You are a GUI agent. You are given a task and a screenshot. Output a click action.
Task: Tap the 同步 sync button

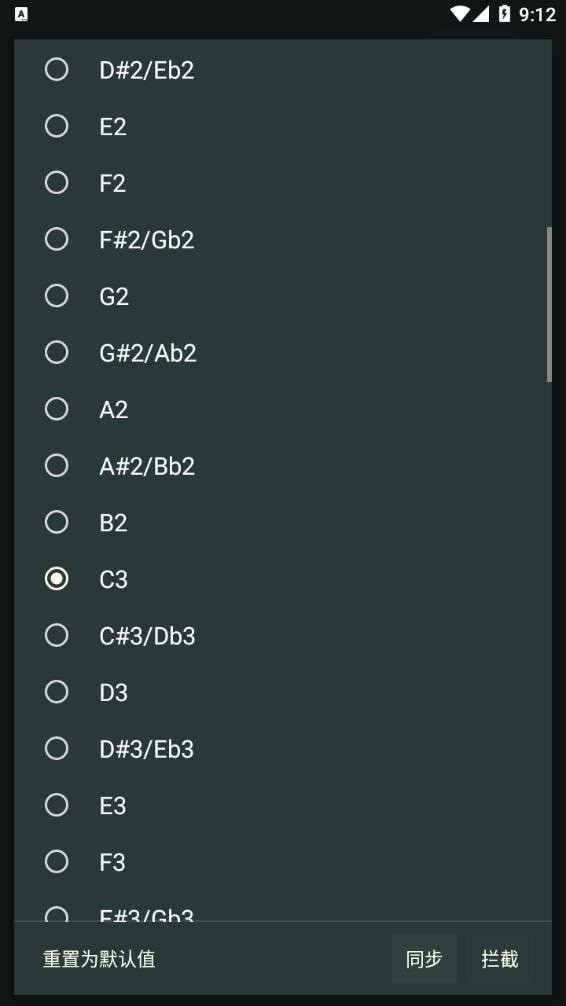[x=424, y=959]
